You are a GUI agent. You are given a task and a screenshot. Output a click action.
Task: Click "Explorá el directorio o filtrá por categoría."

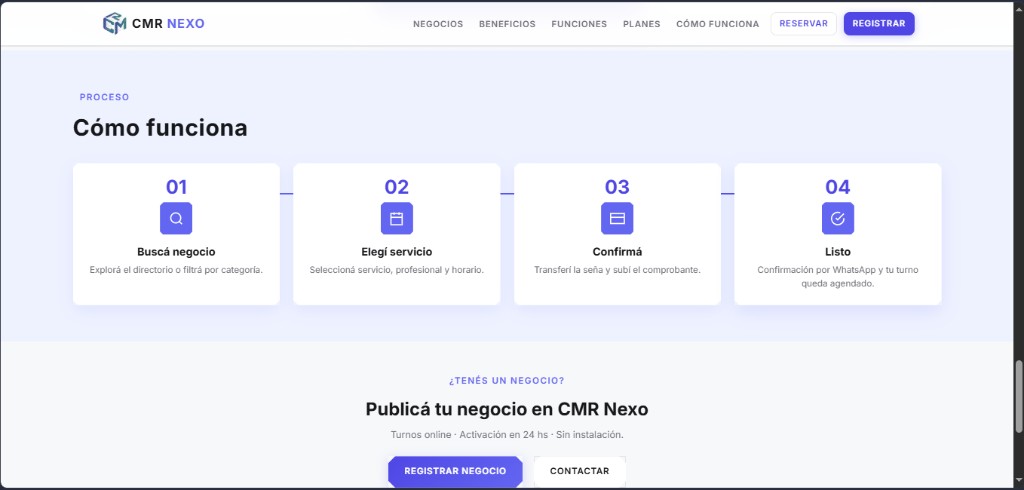[176, 270]
